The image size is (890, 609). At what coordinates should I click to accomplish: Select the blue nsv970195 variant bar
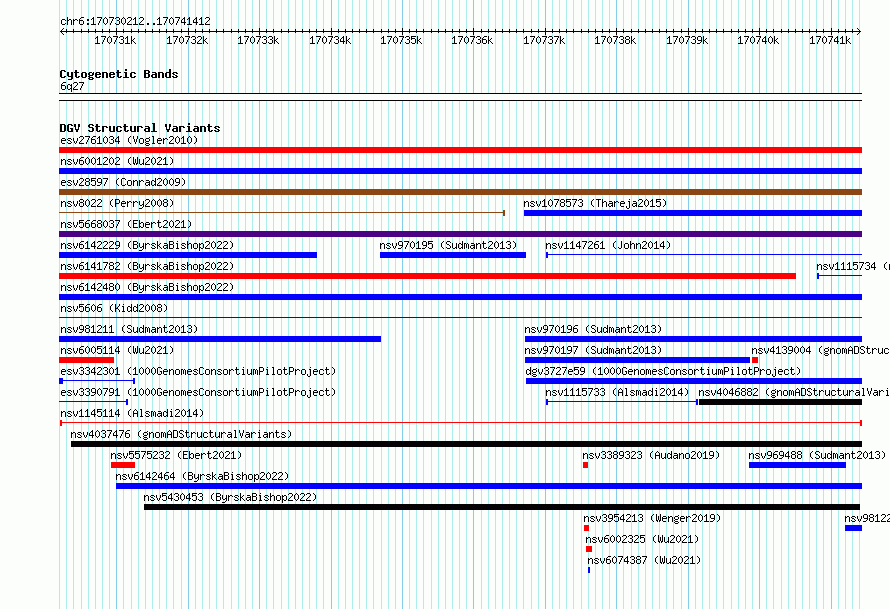point(453,255)
